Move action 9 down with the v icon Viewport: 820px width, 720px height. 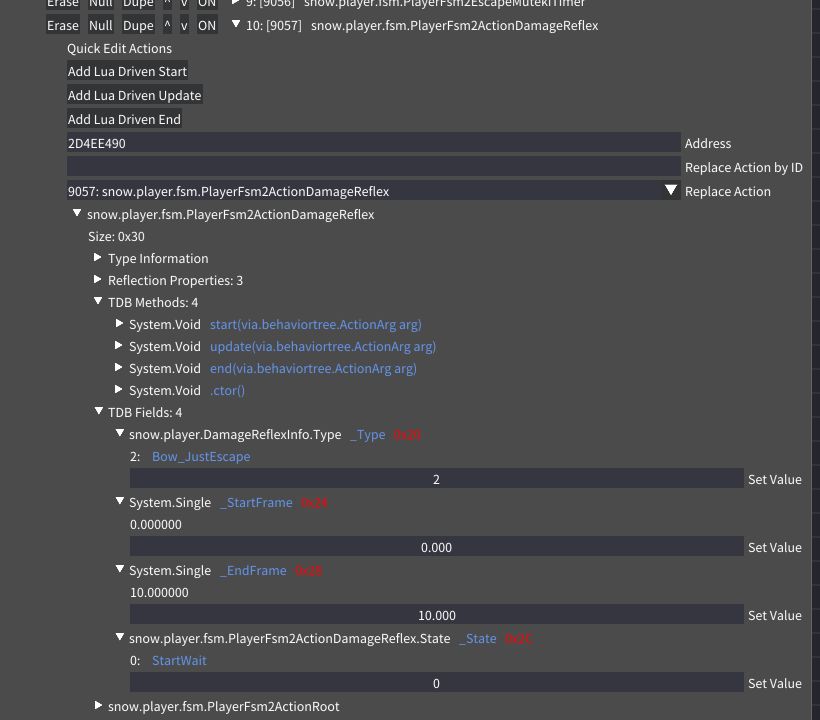pos(184,4)
